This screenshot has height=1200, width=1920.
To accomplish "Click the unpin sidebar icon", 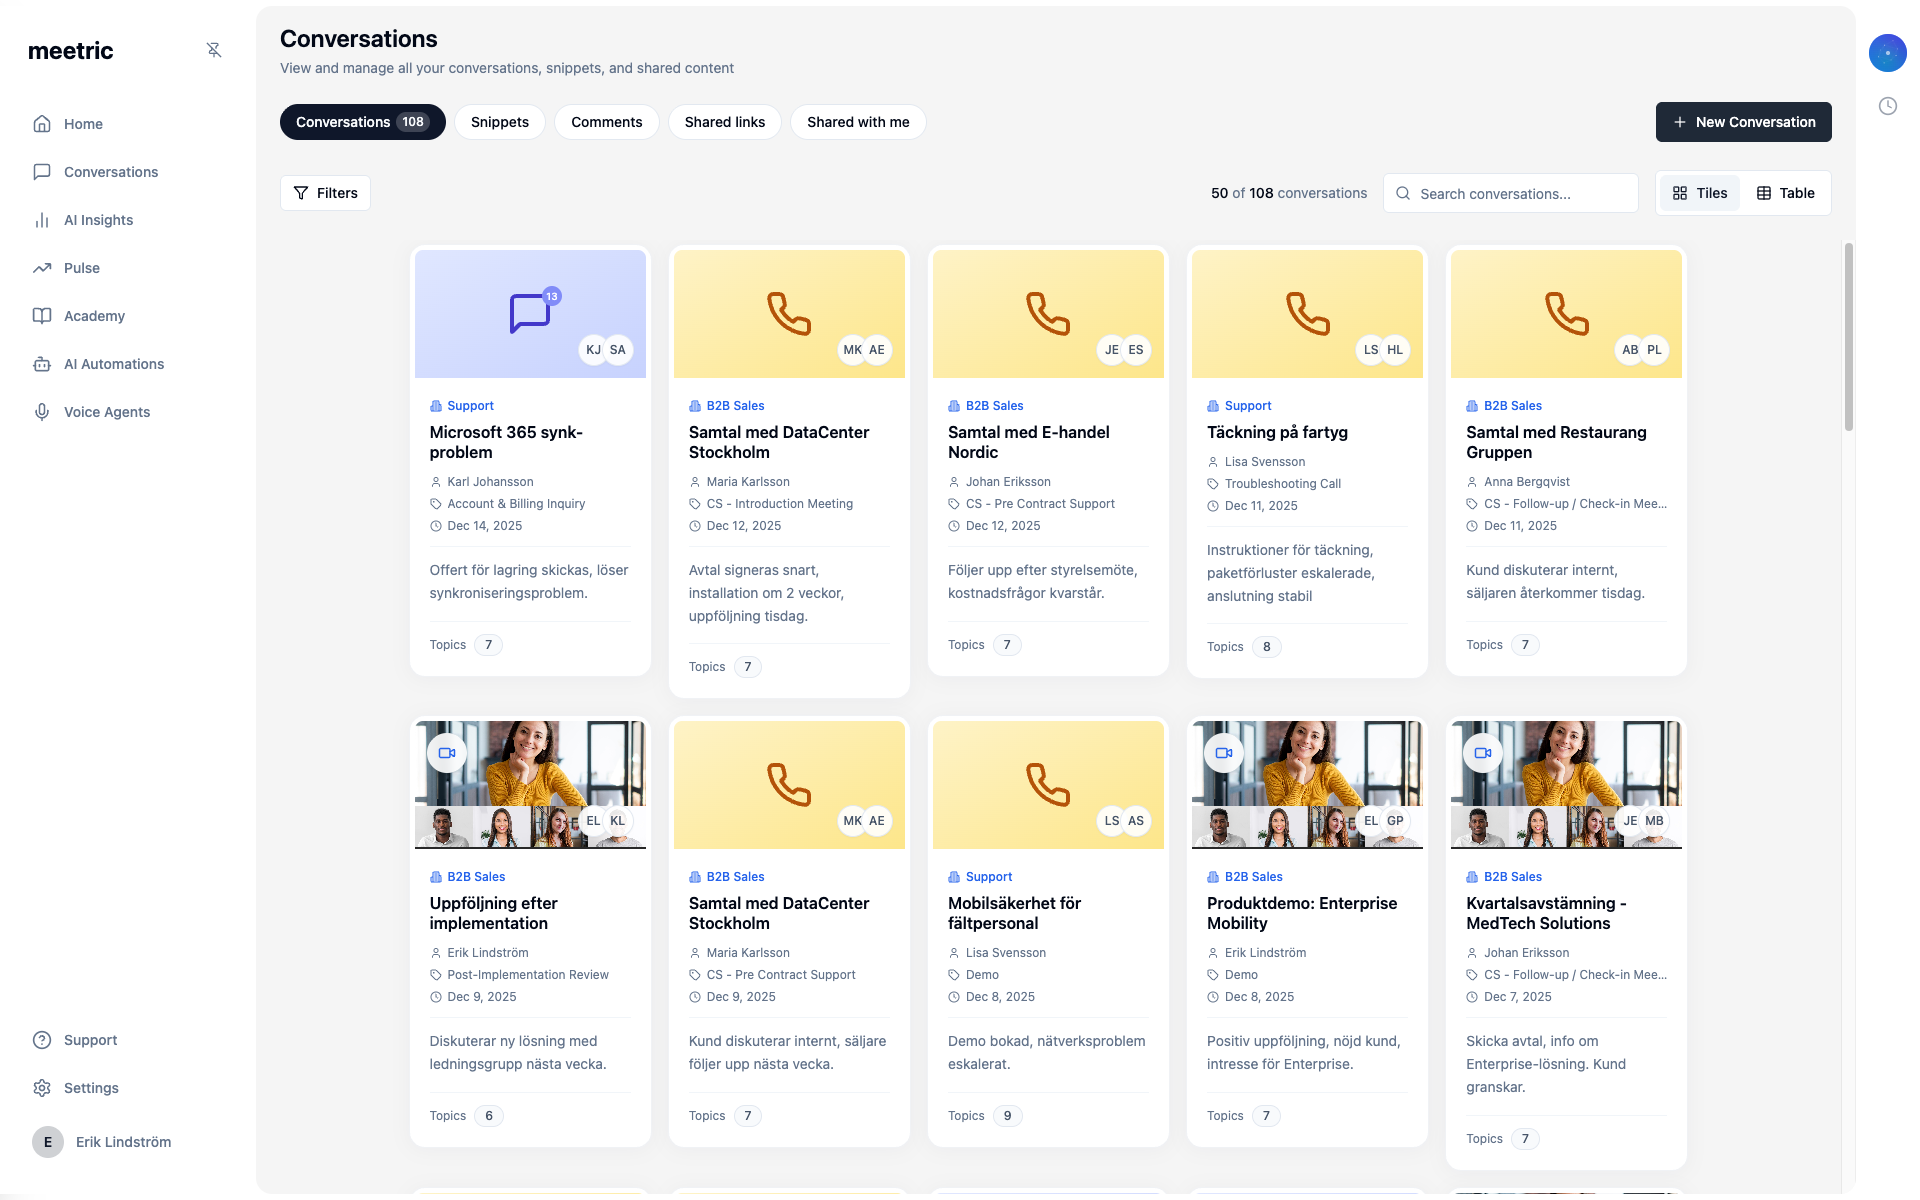I will pos(214,50).
